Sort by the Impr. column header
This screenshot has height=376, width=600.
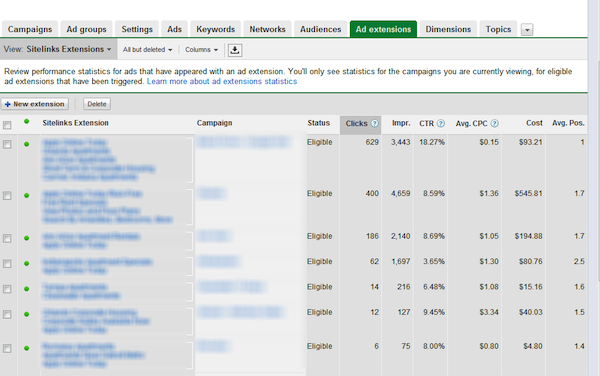point(401,123)
